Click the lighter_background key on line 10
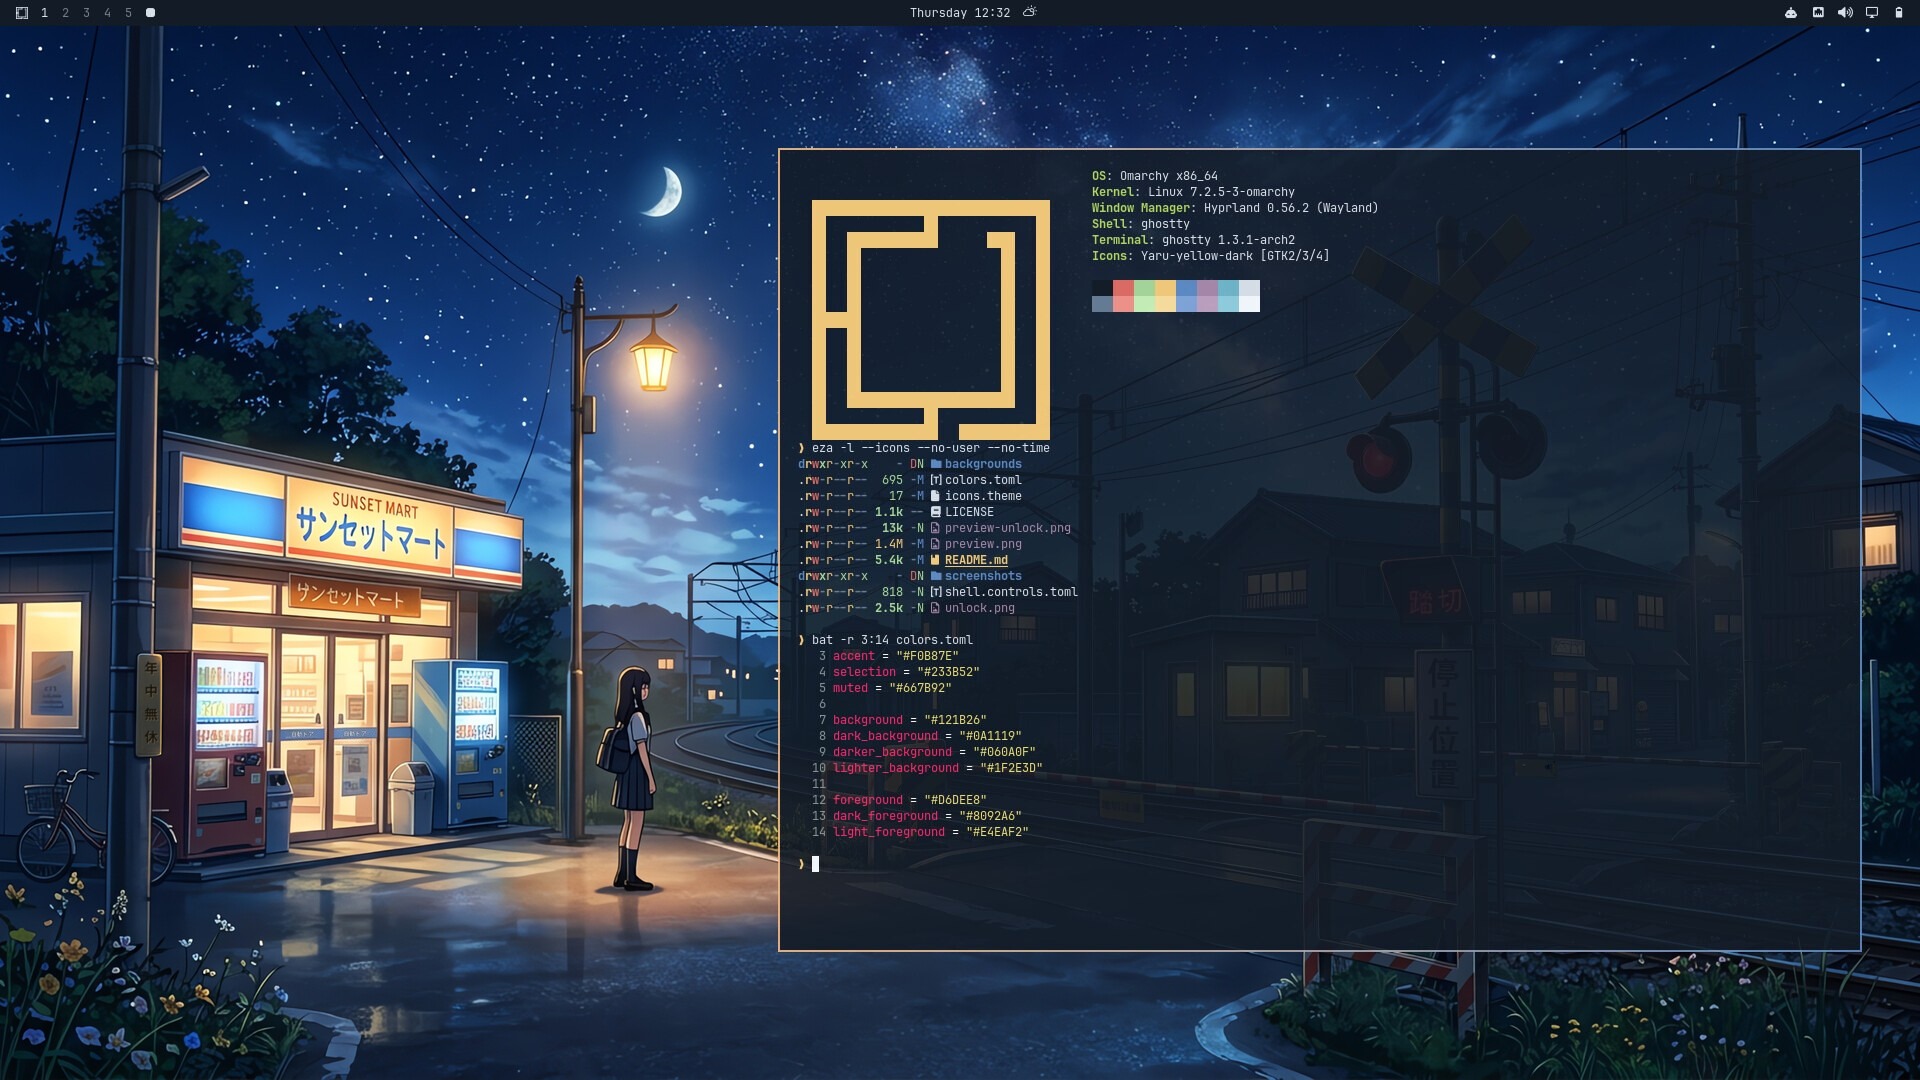1920x1080 pixels. [x=896, y=768]
